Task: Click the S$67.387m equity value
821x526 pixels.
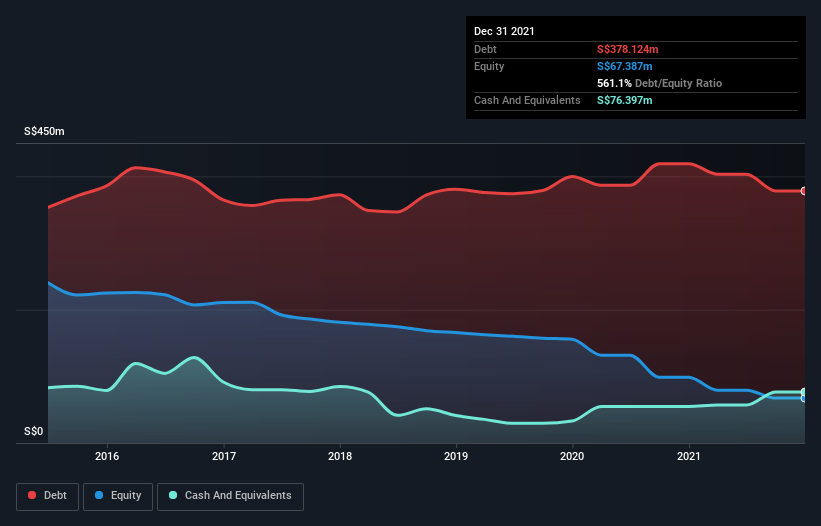Action: (x=625, y=66)
